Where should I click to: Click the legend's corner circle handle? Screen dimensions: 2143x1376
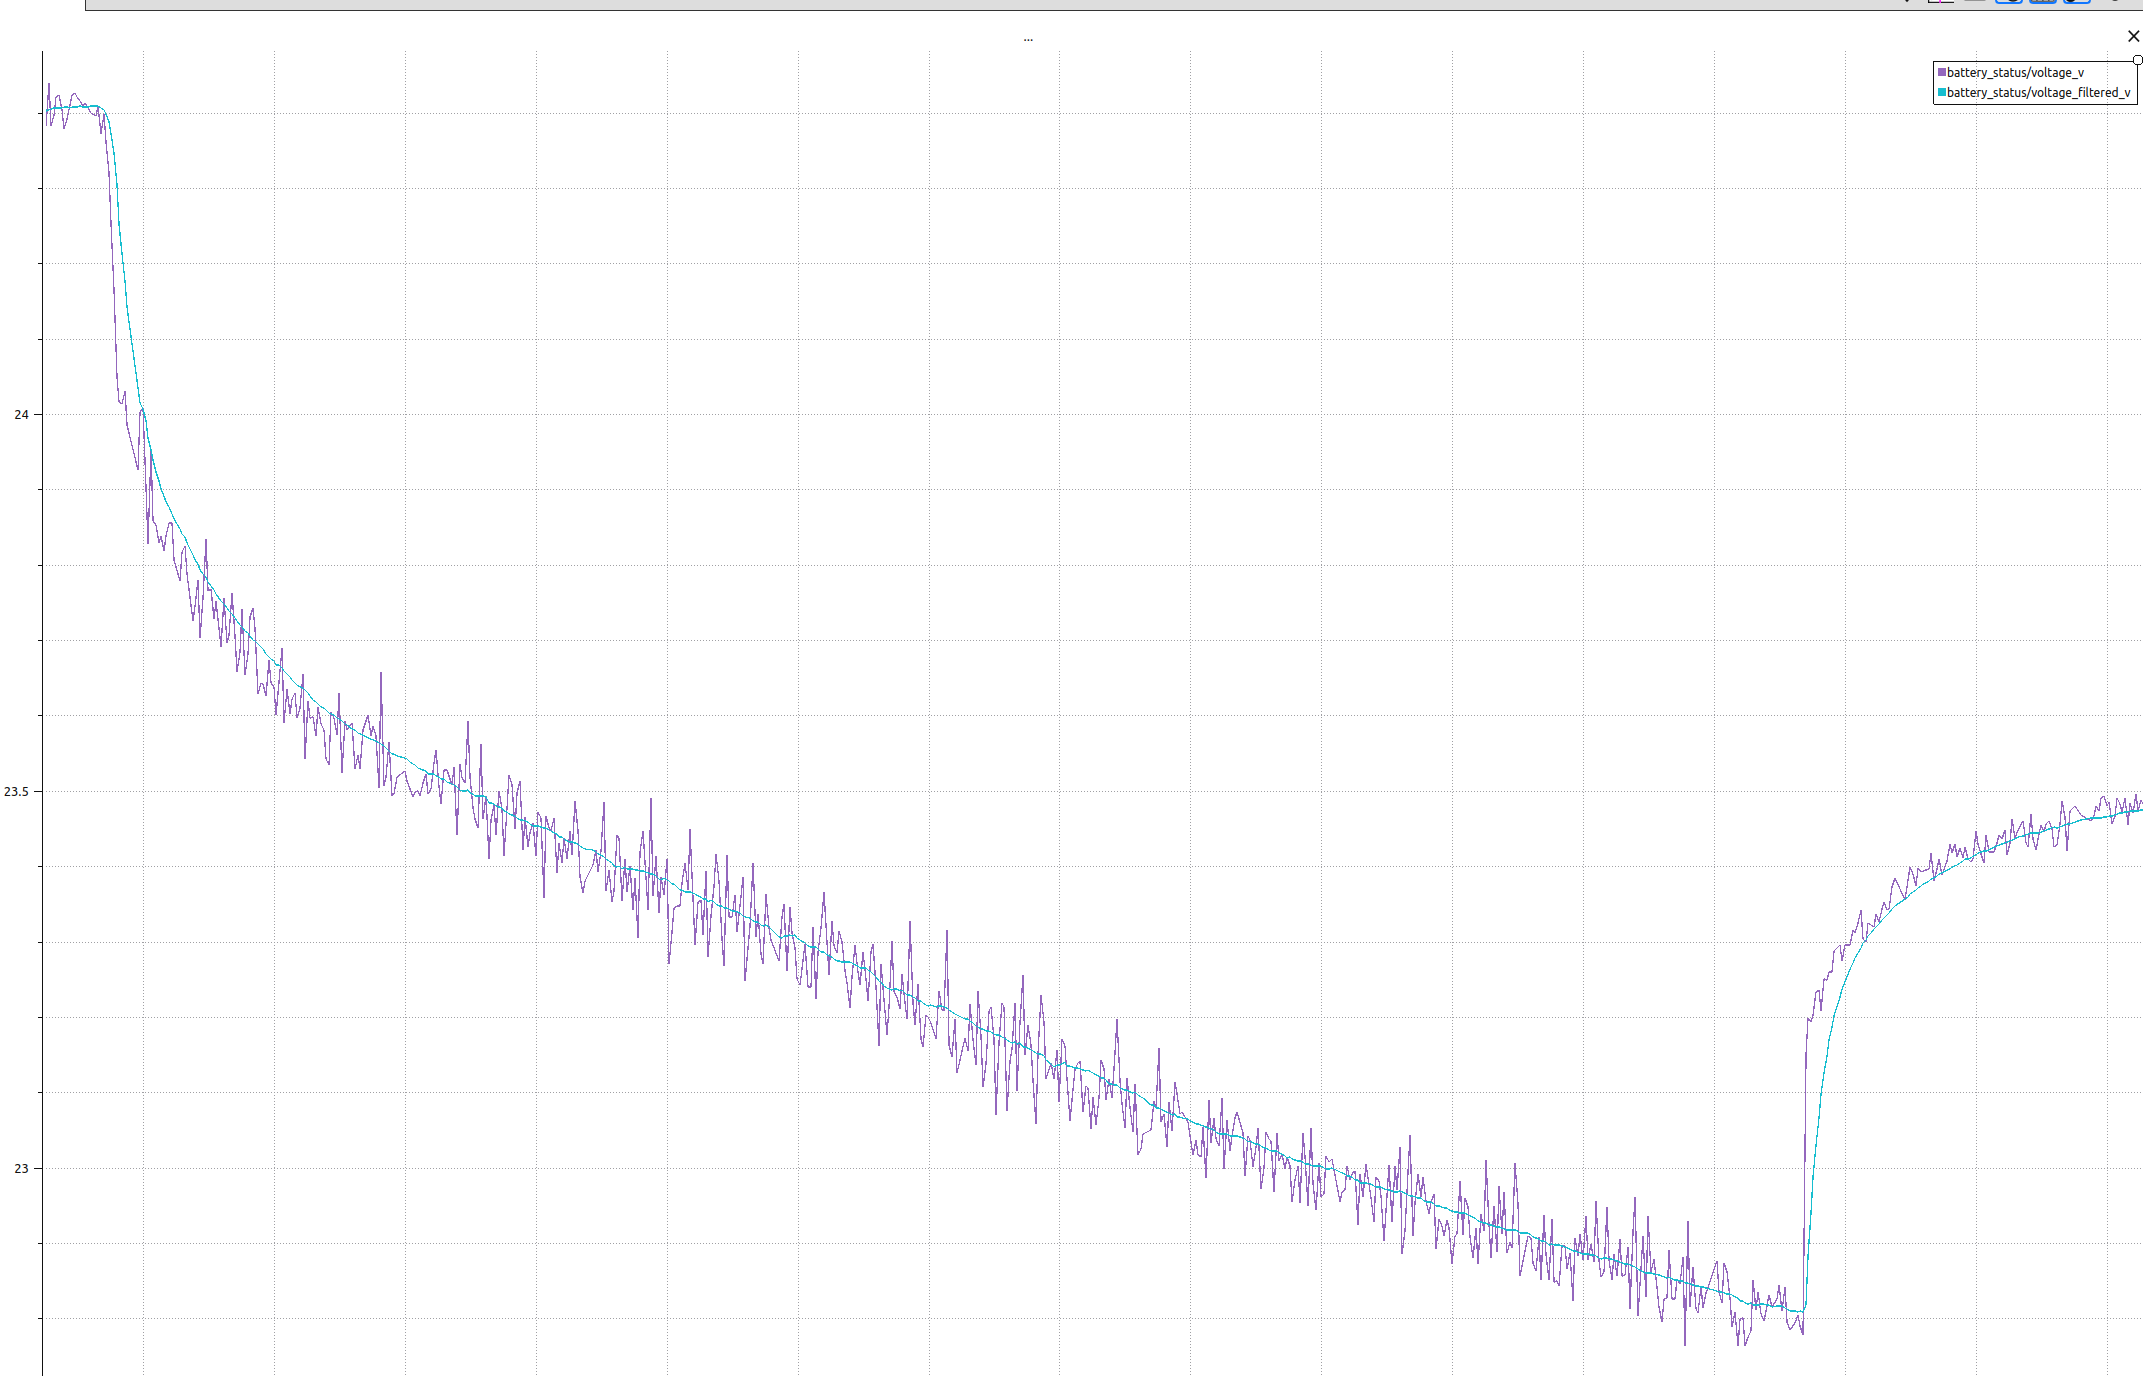pos(2138,60)
